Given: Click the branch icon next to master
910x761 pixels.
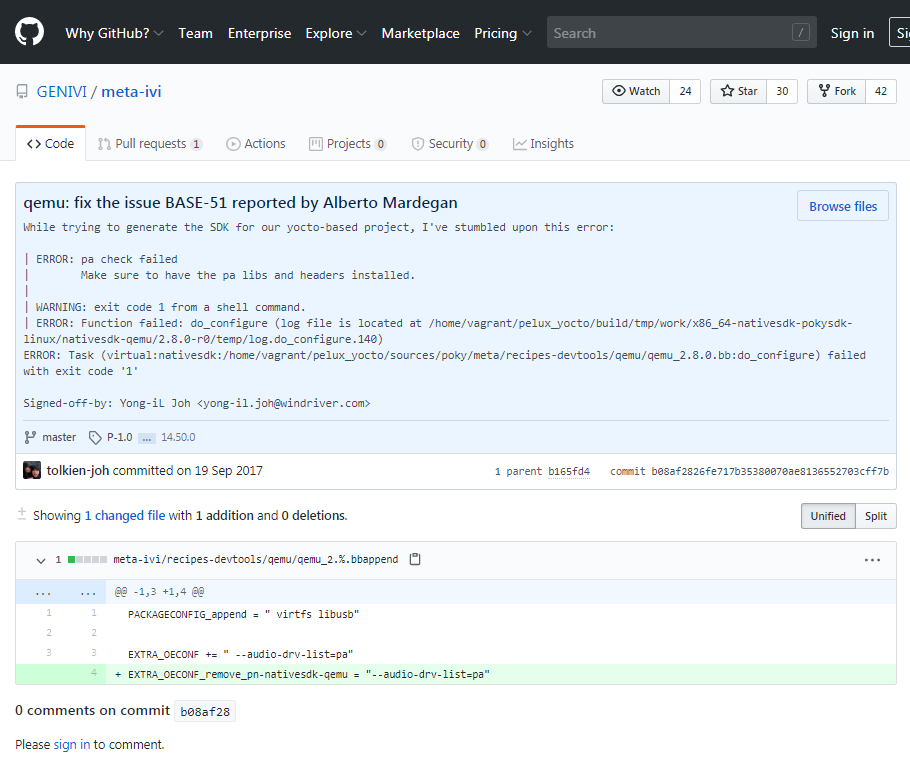Looking at the screenshot, I should [x=30, y=436].
